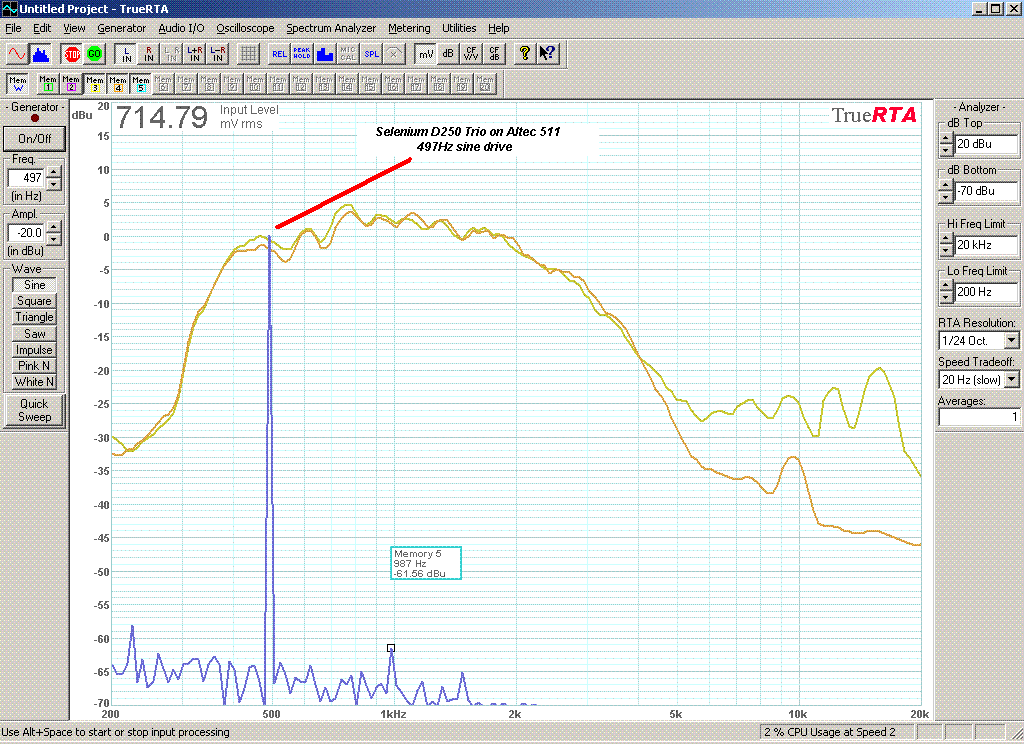The image size is (1024, 744).
Task: Select the L-R IN input icon
Action: point(217,54)
